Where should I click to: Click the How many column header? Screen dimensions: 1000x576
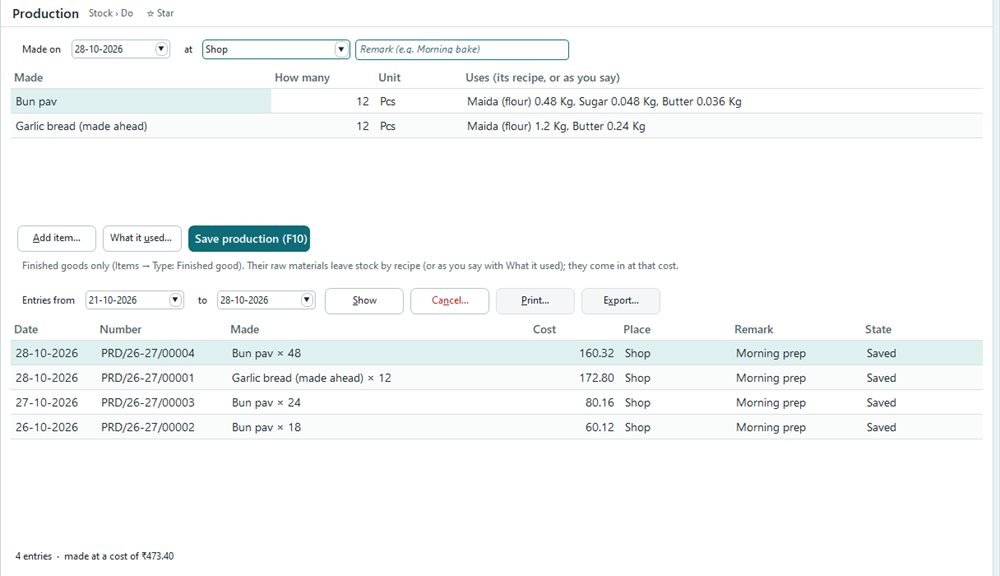302,77
